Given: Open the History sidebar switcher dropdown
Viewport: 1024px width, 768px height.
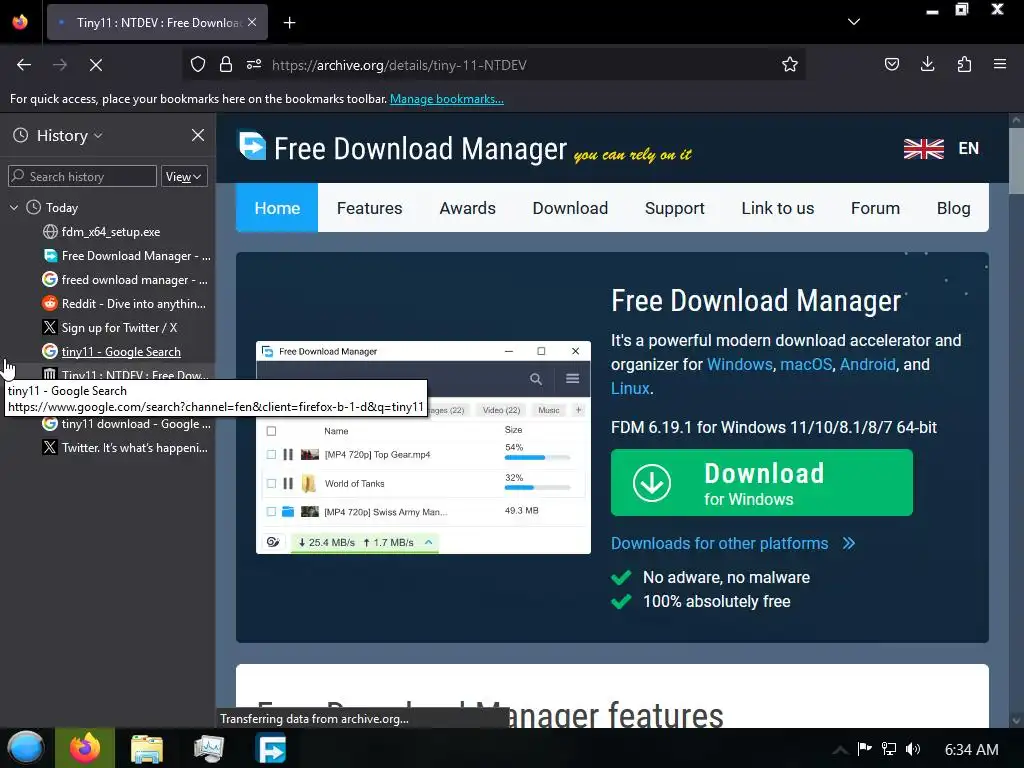Looking at the screenshot, I should (69, 135).
